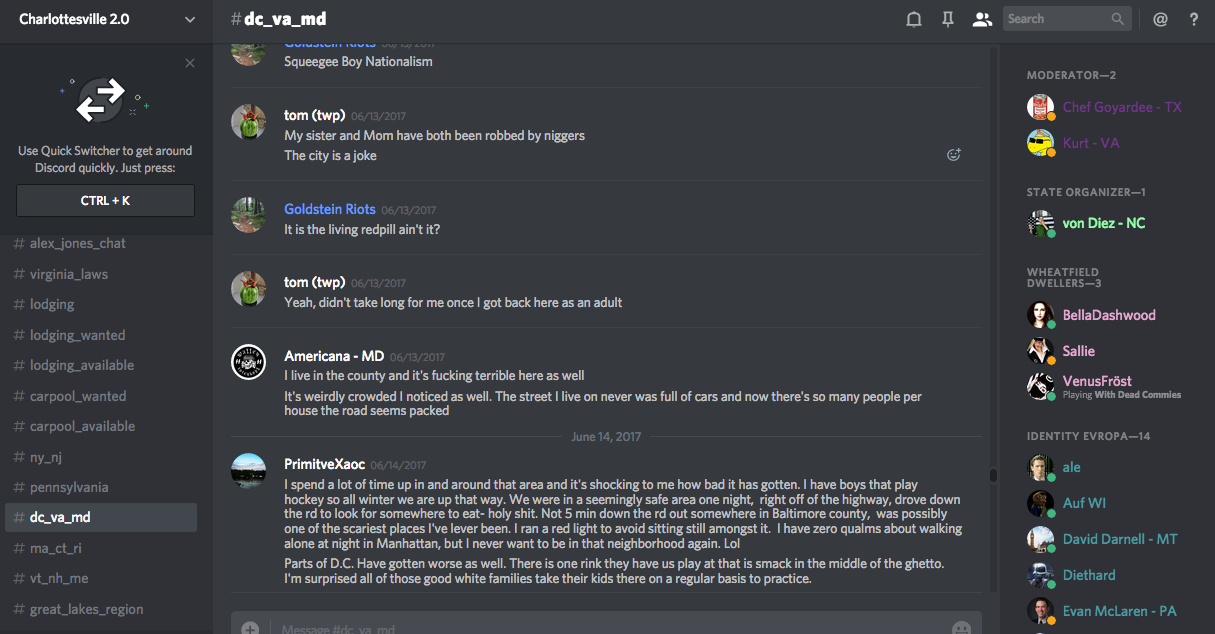
Task: Dismiss the Quick Switcher tip
Action: point(190,64)
